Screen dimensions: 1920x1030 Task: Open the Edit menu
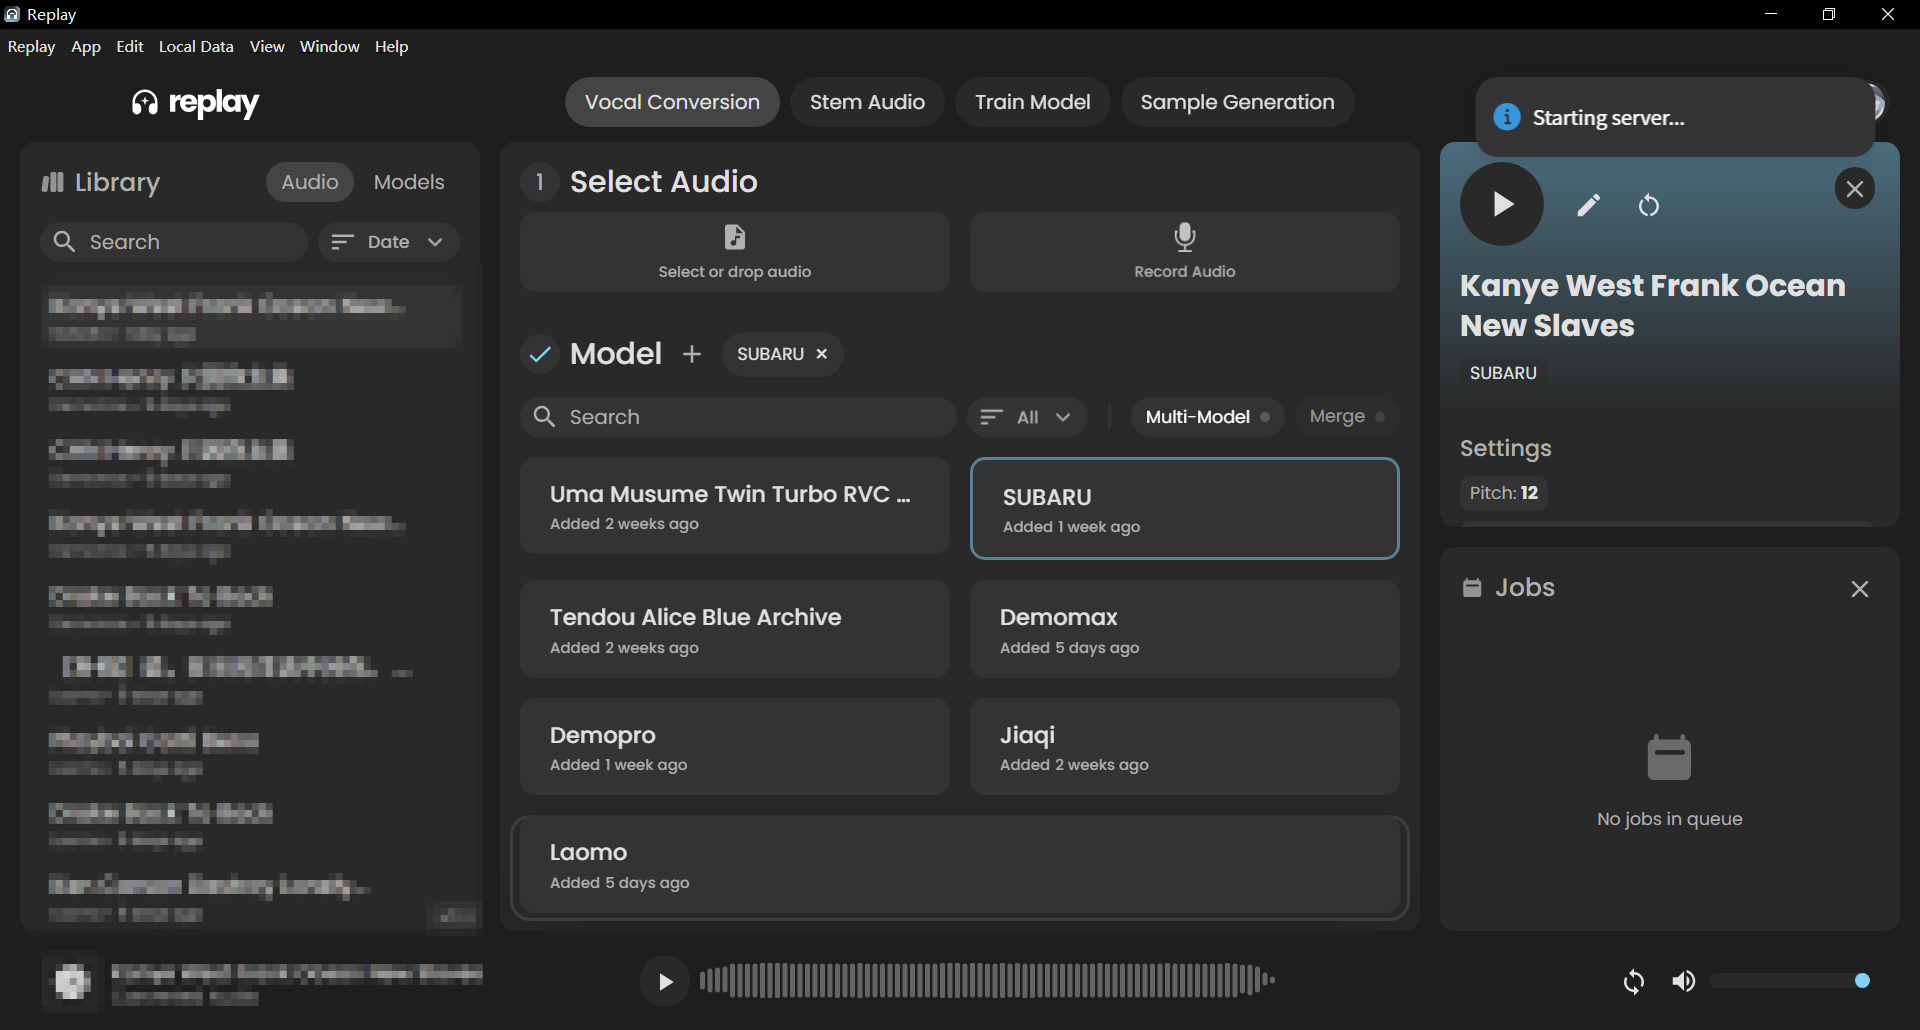(129, 47)
